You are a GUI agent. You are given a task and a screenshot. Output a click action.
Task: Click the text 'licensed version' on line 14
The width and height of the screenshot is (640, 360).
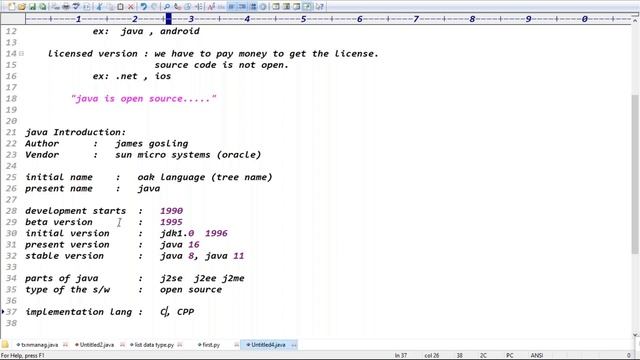tap(93, 54)
